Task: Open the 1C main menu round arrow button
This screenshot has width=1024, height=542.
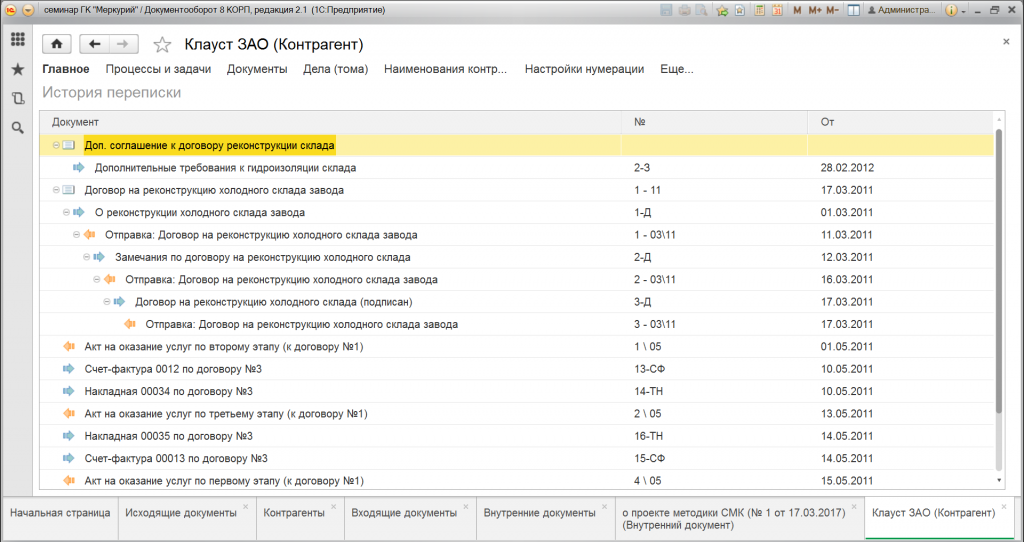Action: pos(27,10)
